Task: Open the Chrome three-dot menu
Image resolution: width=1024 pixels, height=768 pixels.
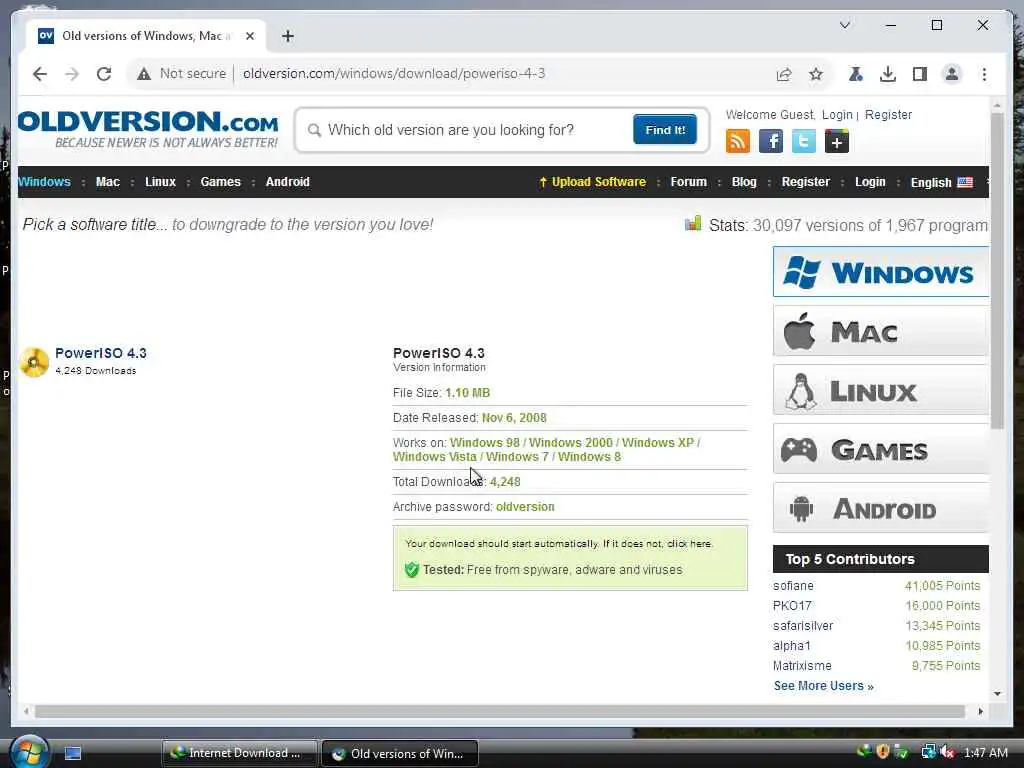Action: (984, 74)
